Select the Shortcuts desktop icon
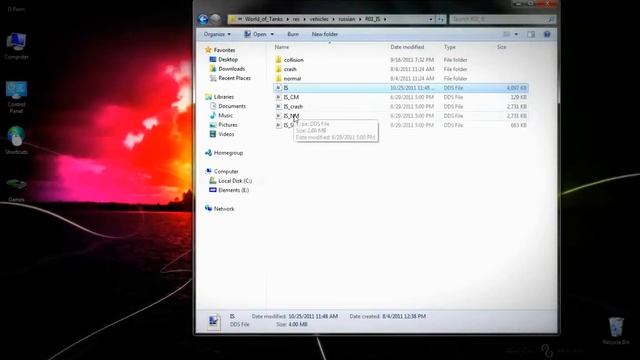The width and height of the screenshot is (640, 360). click(x=16, y=140)
